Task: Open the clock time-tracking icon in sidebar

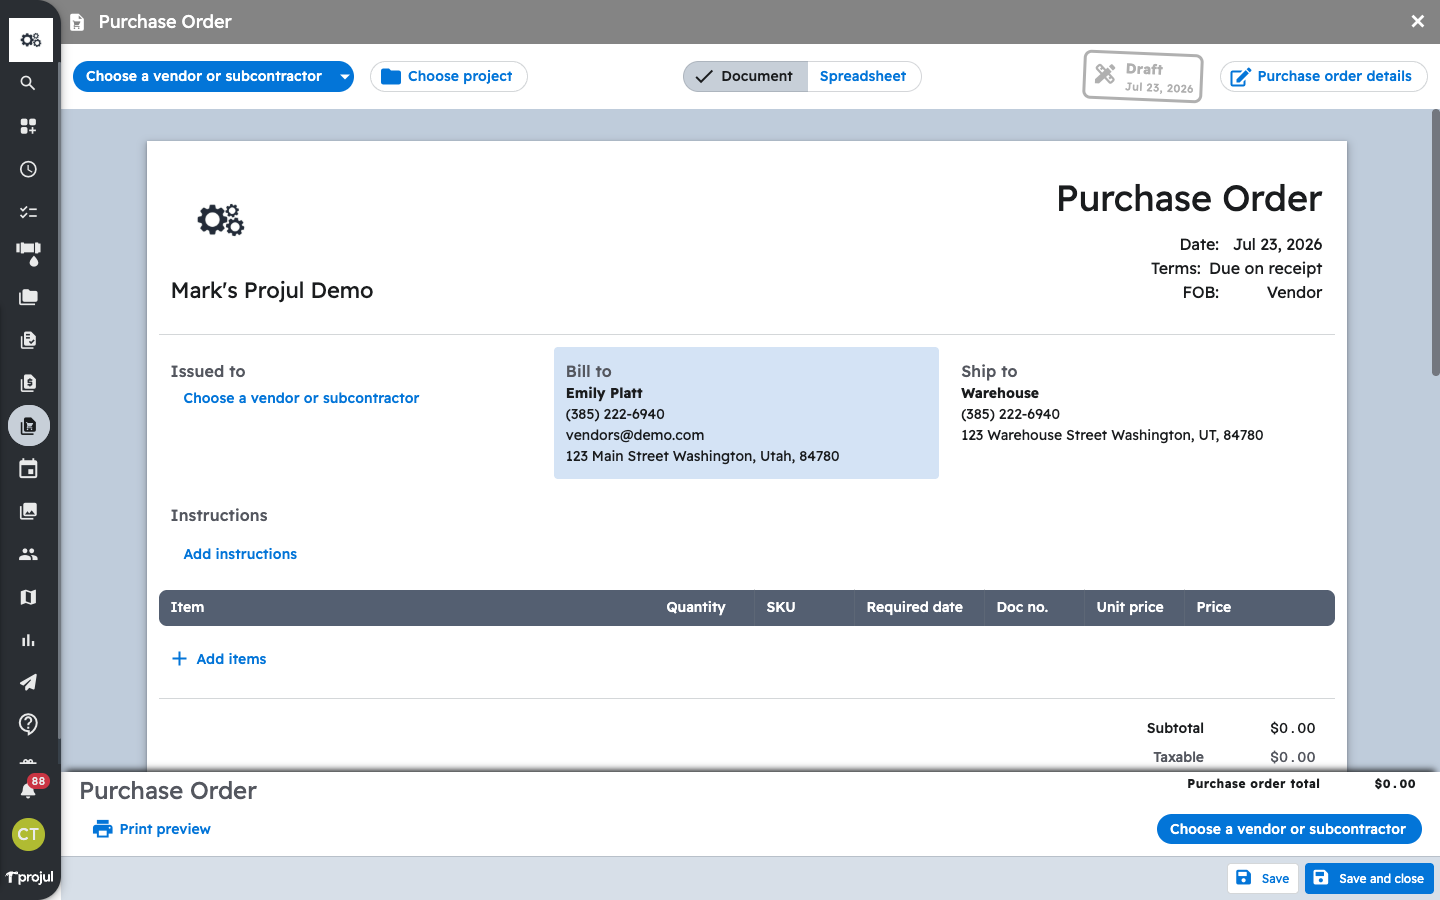Action: pos(28,169)
